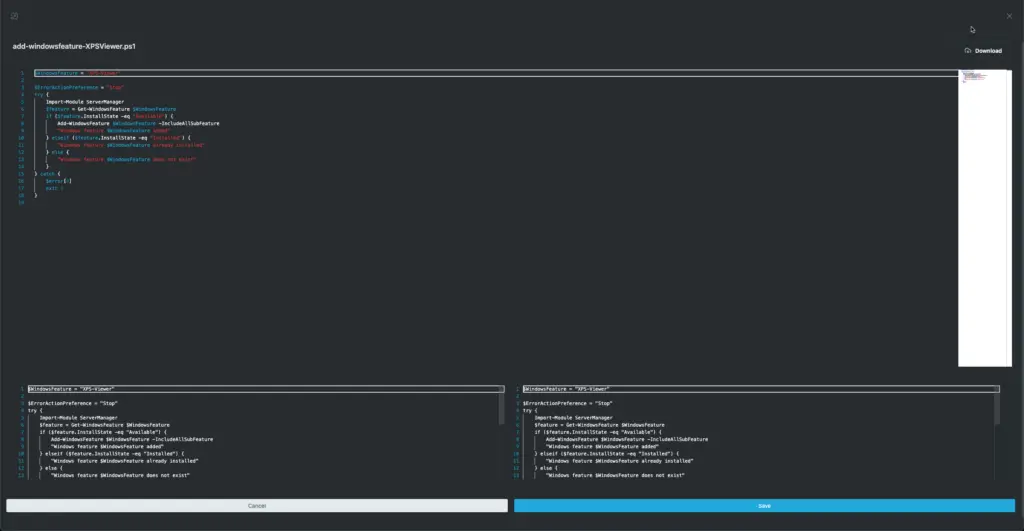Cancel the script edits
This screenshot has height=531, width=1024.
click(257, 506)
